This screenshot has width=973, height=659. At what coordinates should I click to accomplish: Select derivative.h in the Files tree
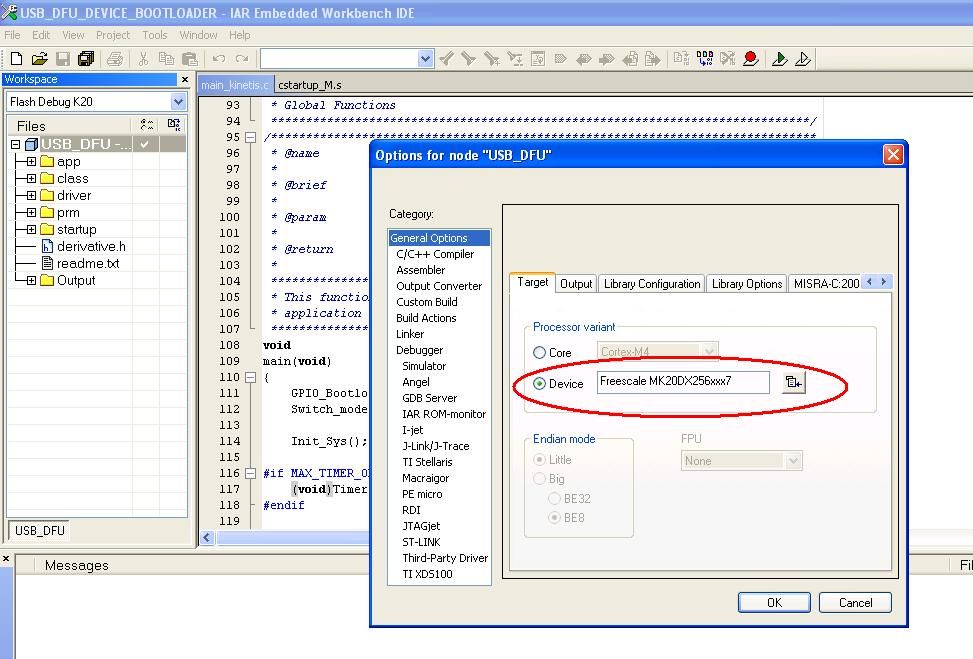[x=91, y=247]
